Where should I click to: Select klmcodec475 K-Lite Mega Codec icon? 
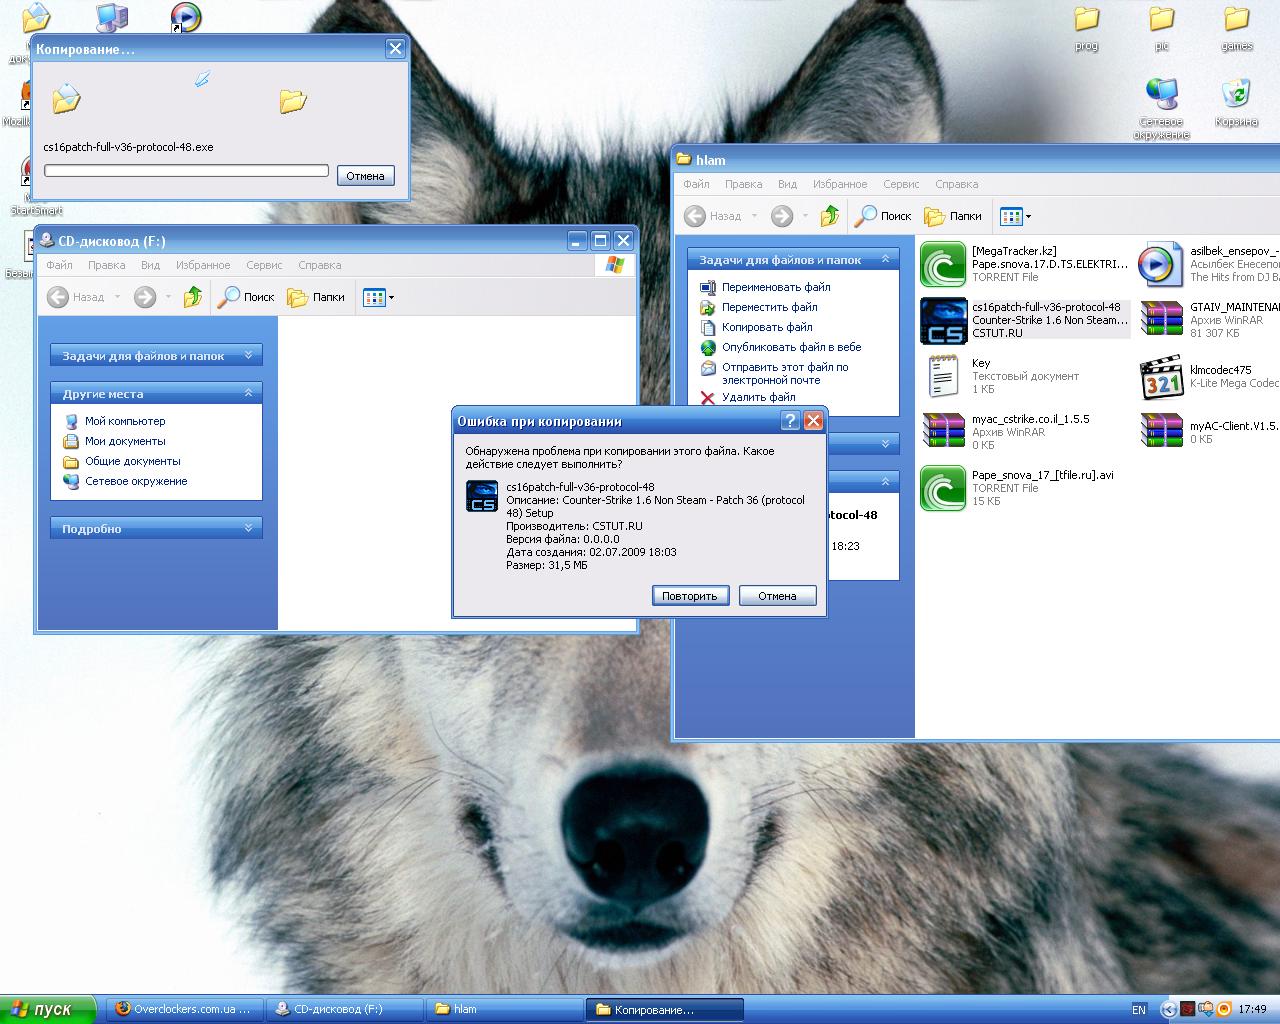(1161, 376)
